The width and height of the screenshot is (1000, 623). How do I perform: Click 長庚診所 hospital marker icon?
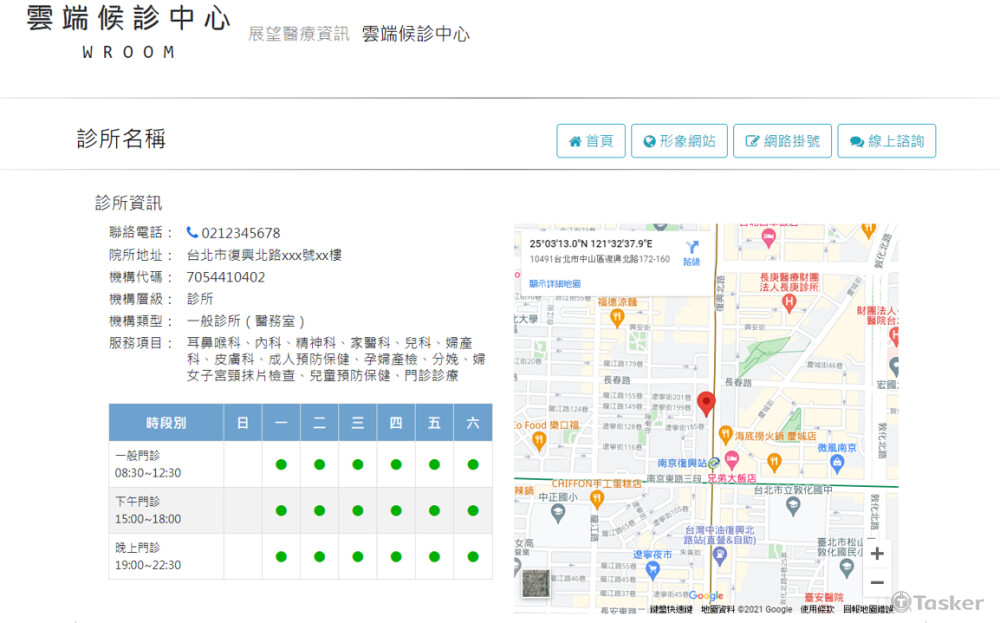[789, 300]
